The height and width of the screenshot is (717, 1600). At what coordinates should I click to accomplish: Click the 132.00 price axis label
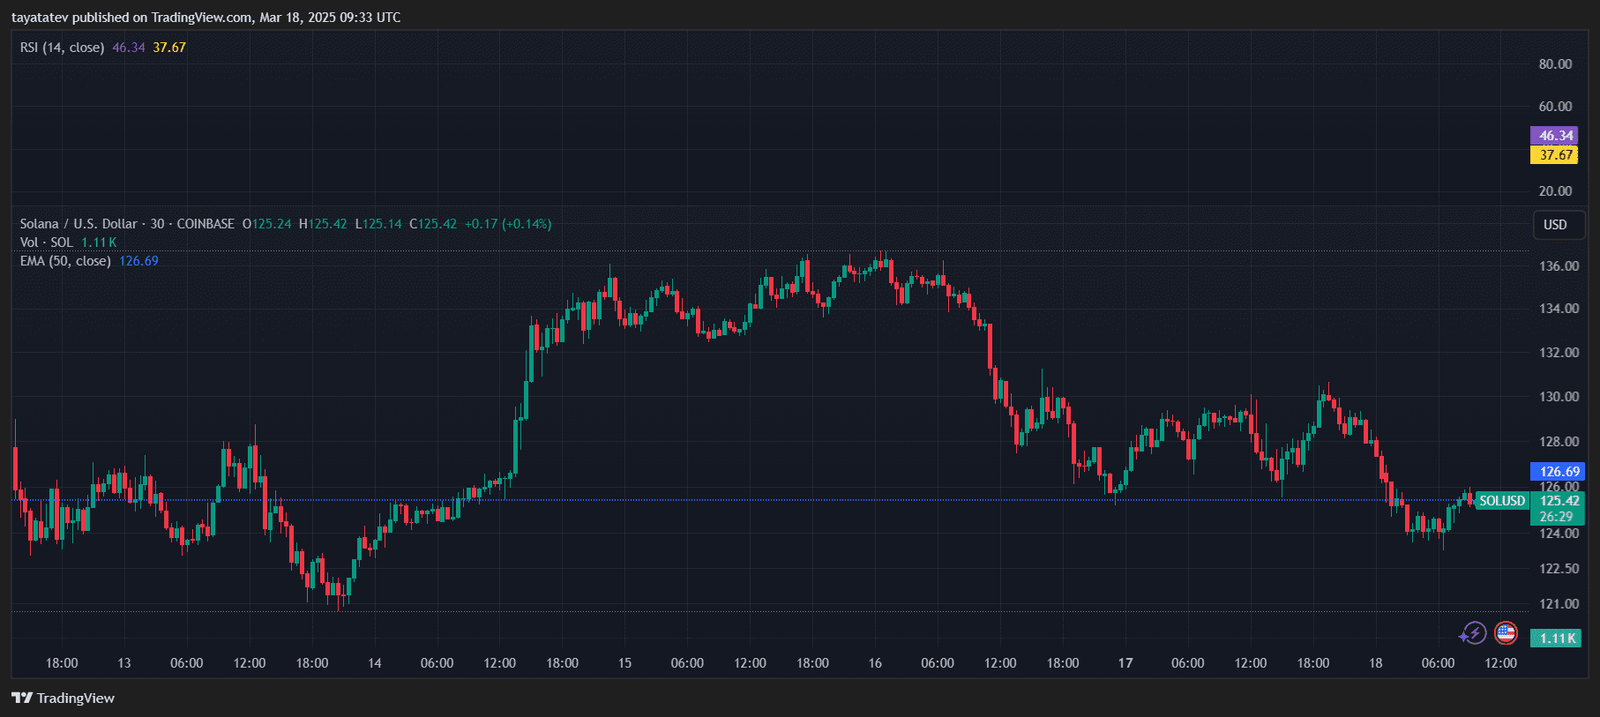tap(1559, 352)
